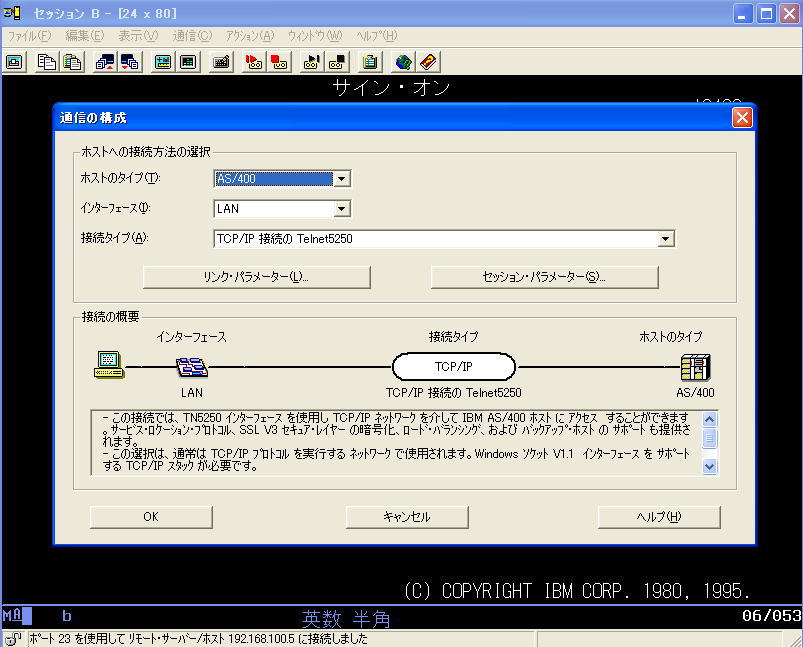Click the Paste toolbar icon

coord(72,62)
